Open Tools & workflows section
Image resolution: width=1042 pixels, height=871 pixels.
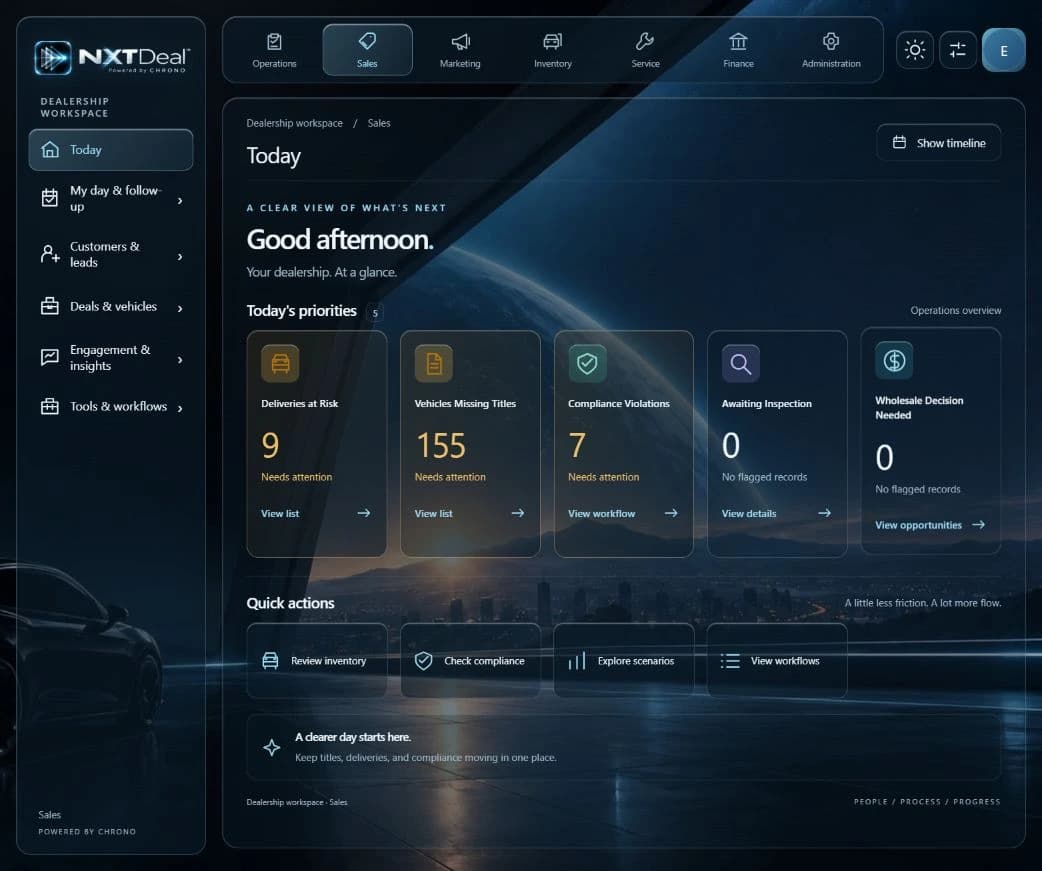coord(111,407)
